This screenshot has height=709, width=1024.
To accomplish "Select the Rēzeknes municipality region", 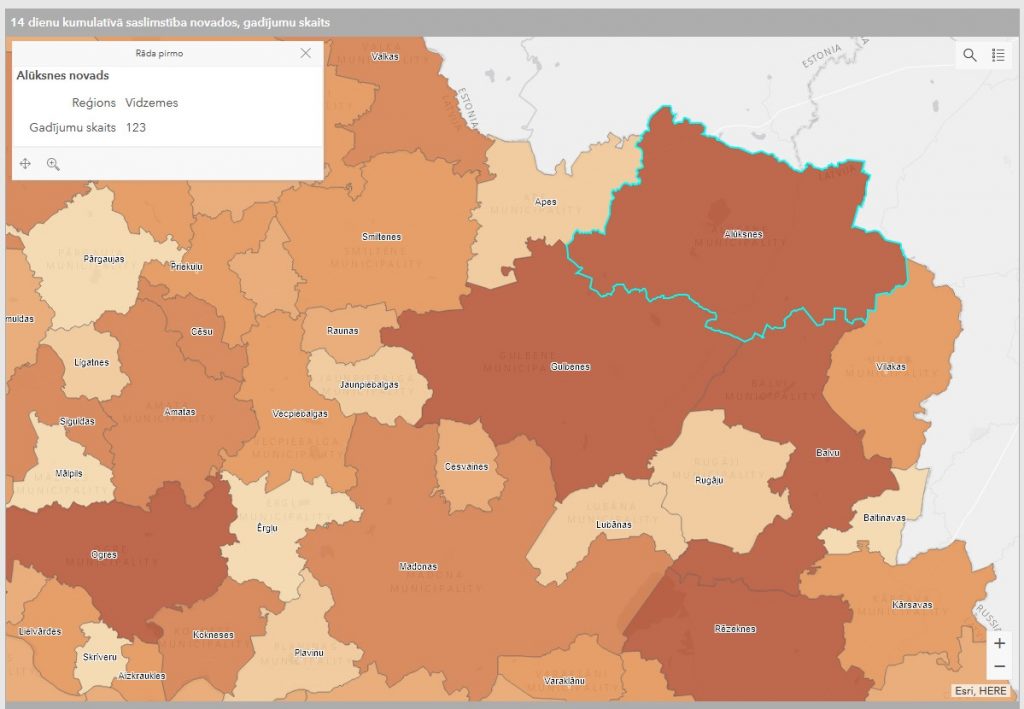I will point(736,629).
